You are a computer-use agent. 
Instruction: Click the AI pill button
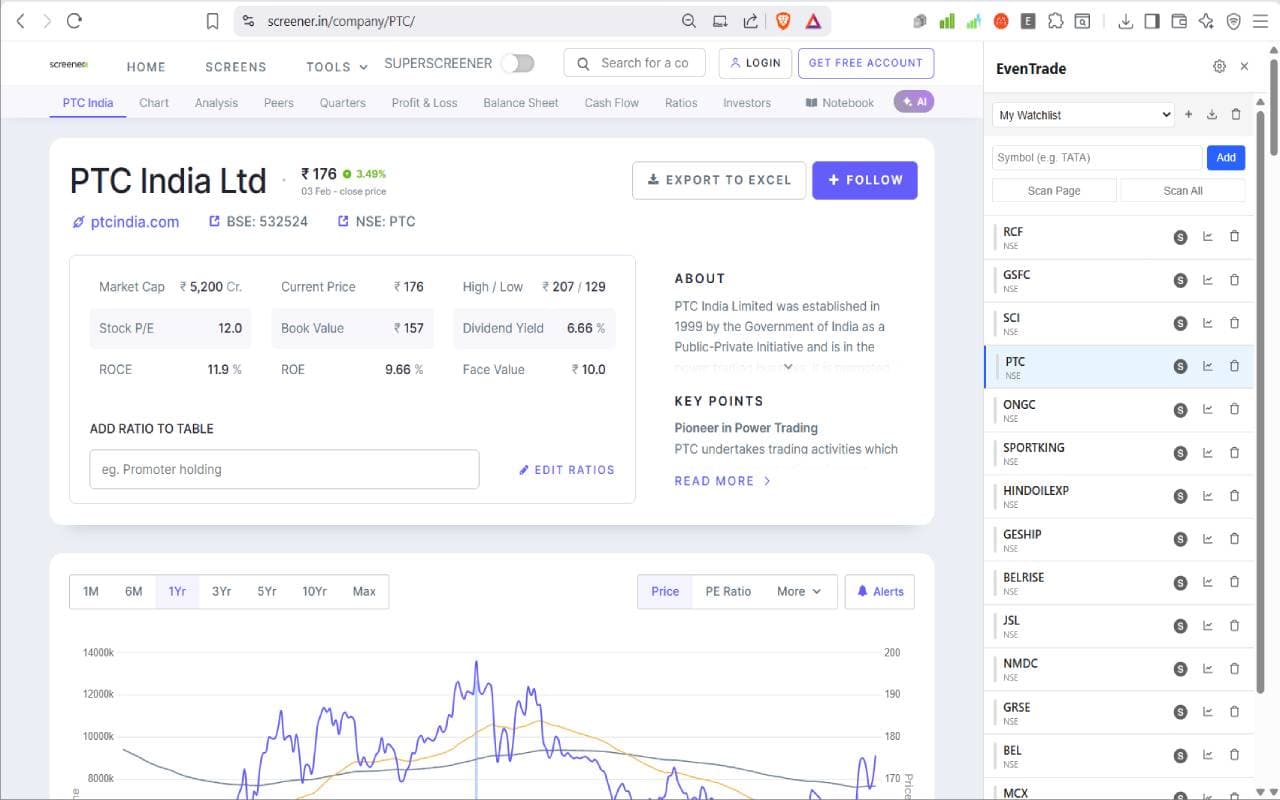914,102
